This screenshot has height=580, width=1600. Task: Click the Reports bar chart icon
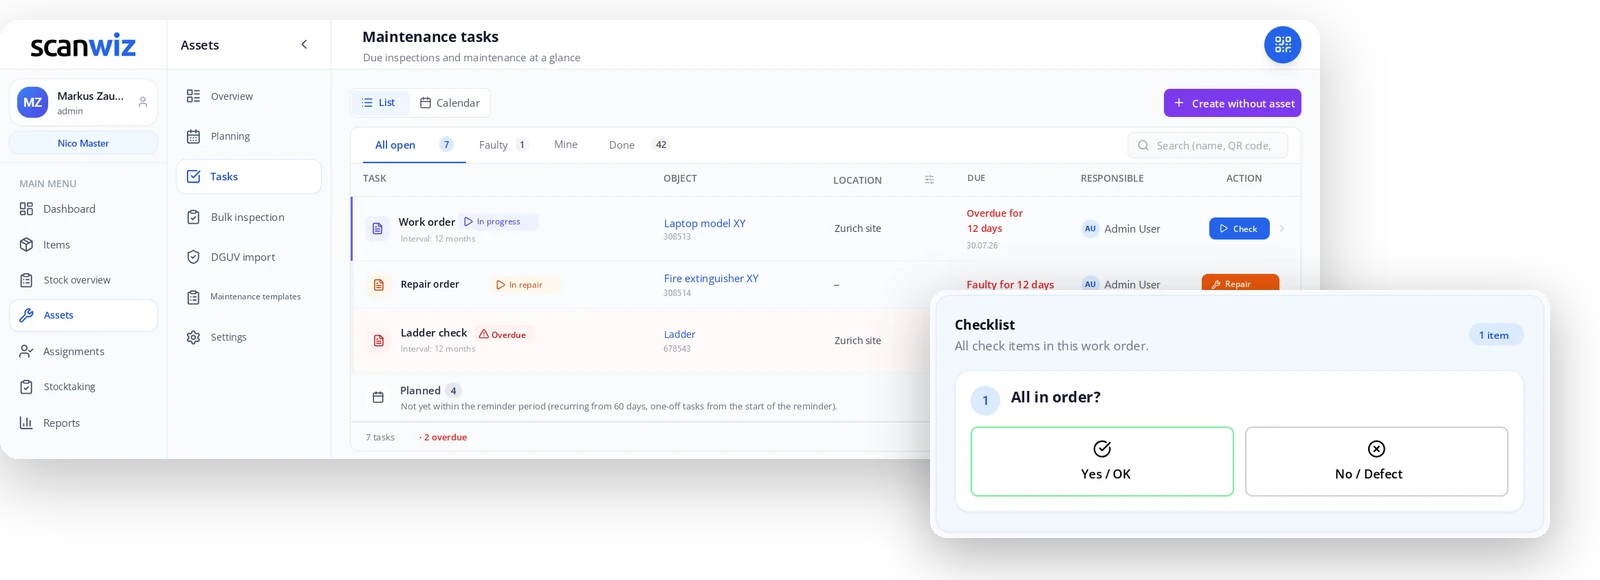tap(26, 423)
